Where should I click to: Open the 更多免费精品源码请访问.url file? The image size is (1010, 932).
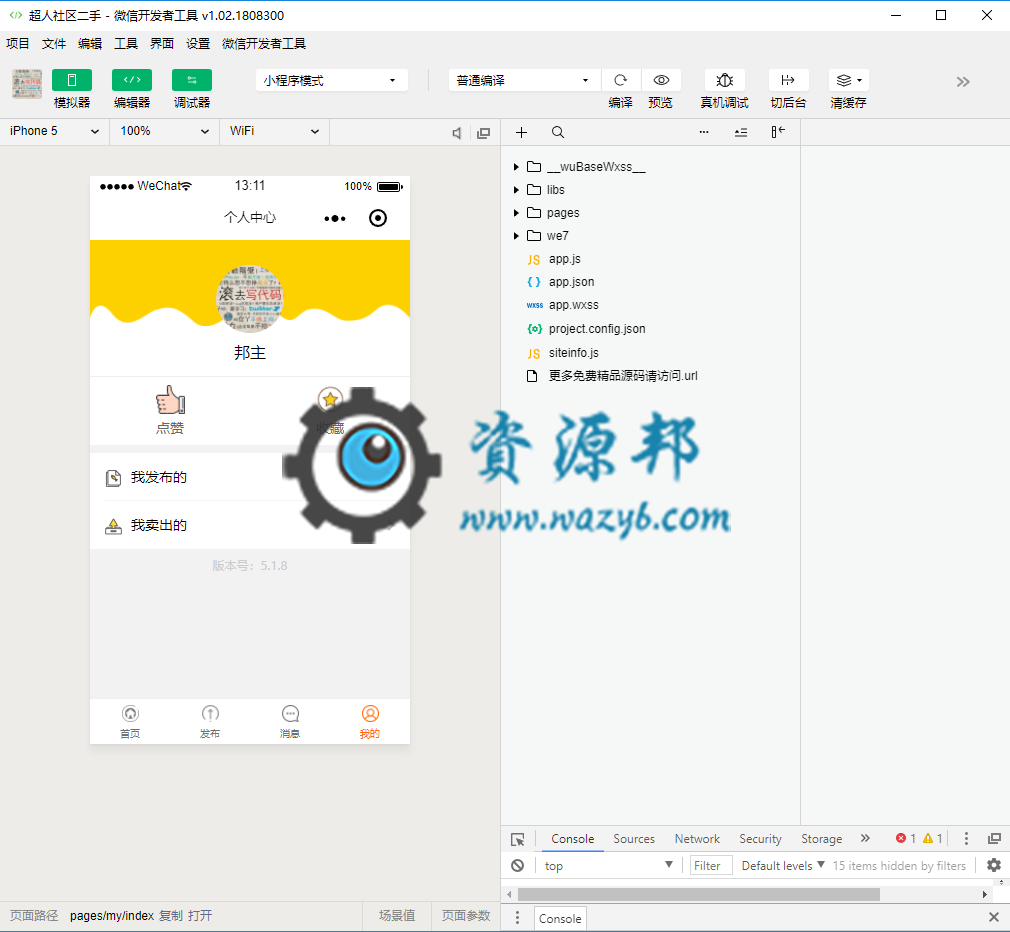623,376
